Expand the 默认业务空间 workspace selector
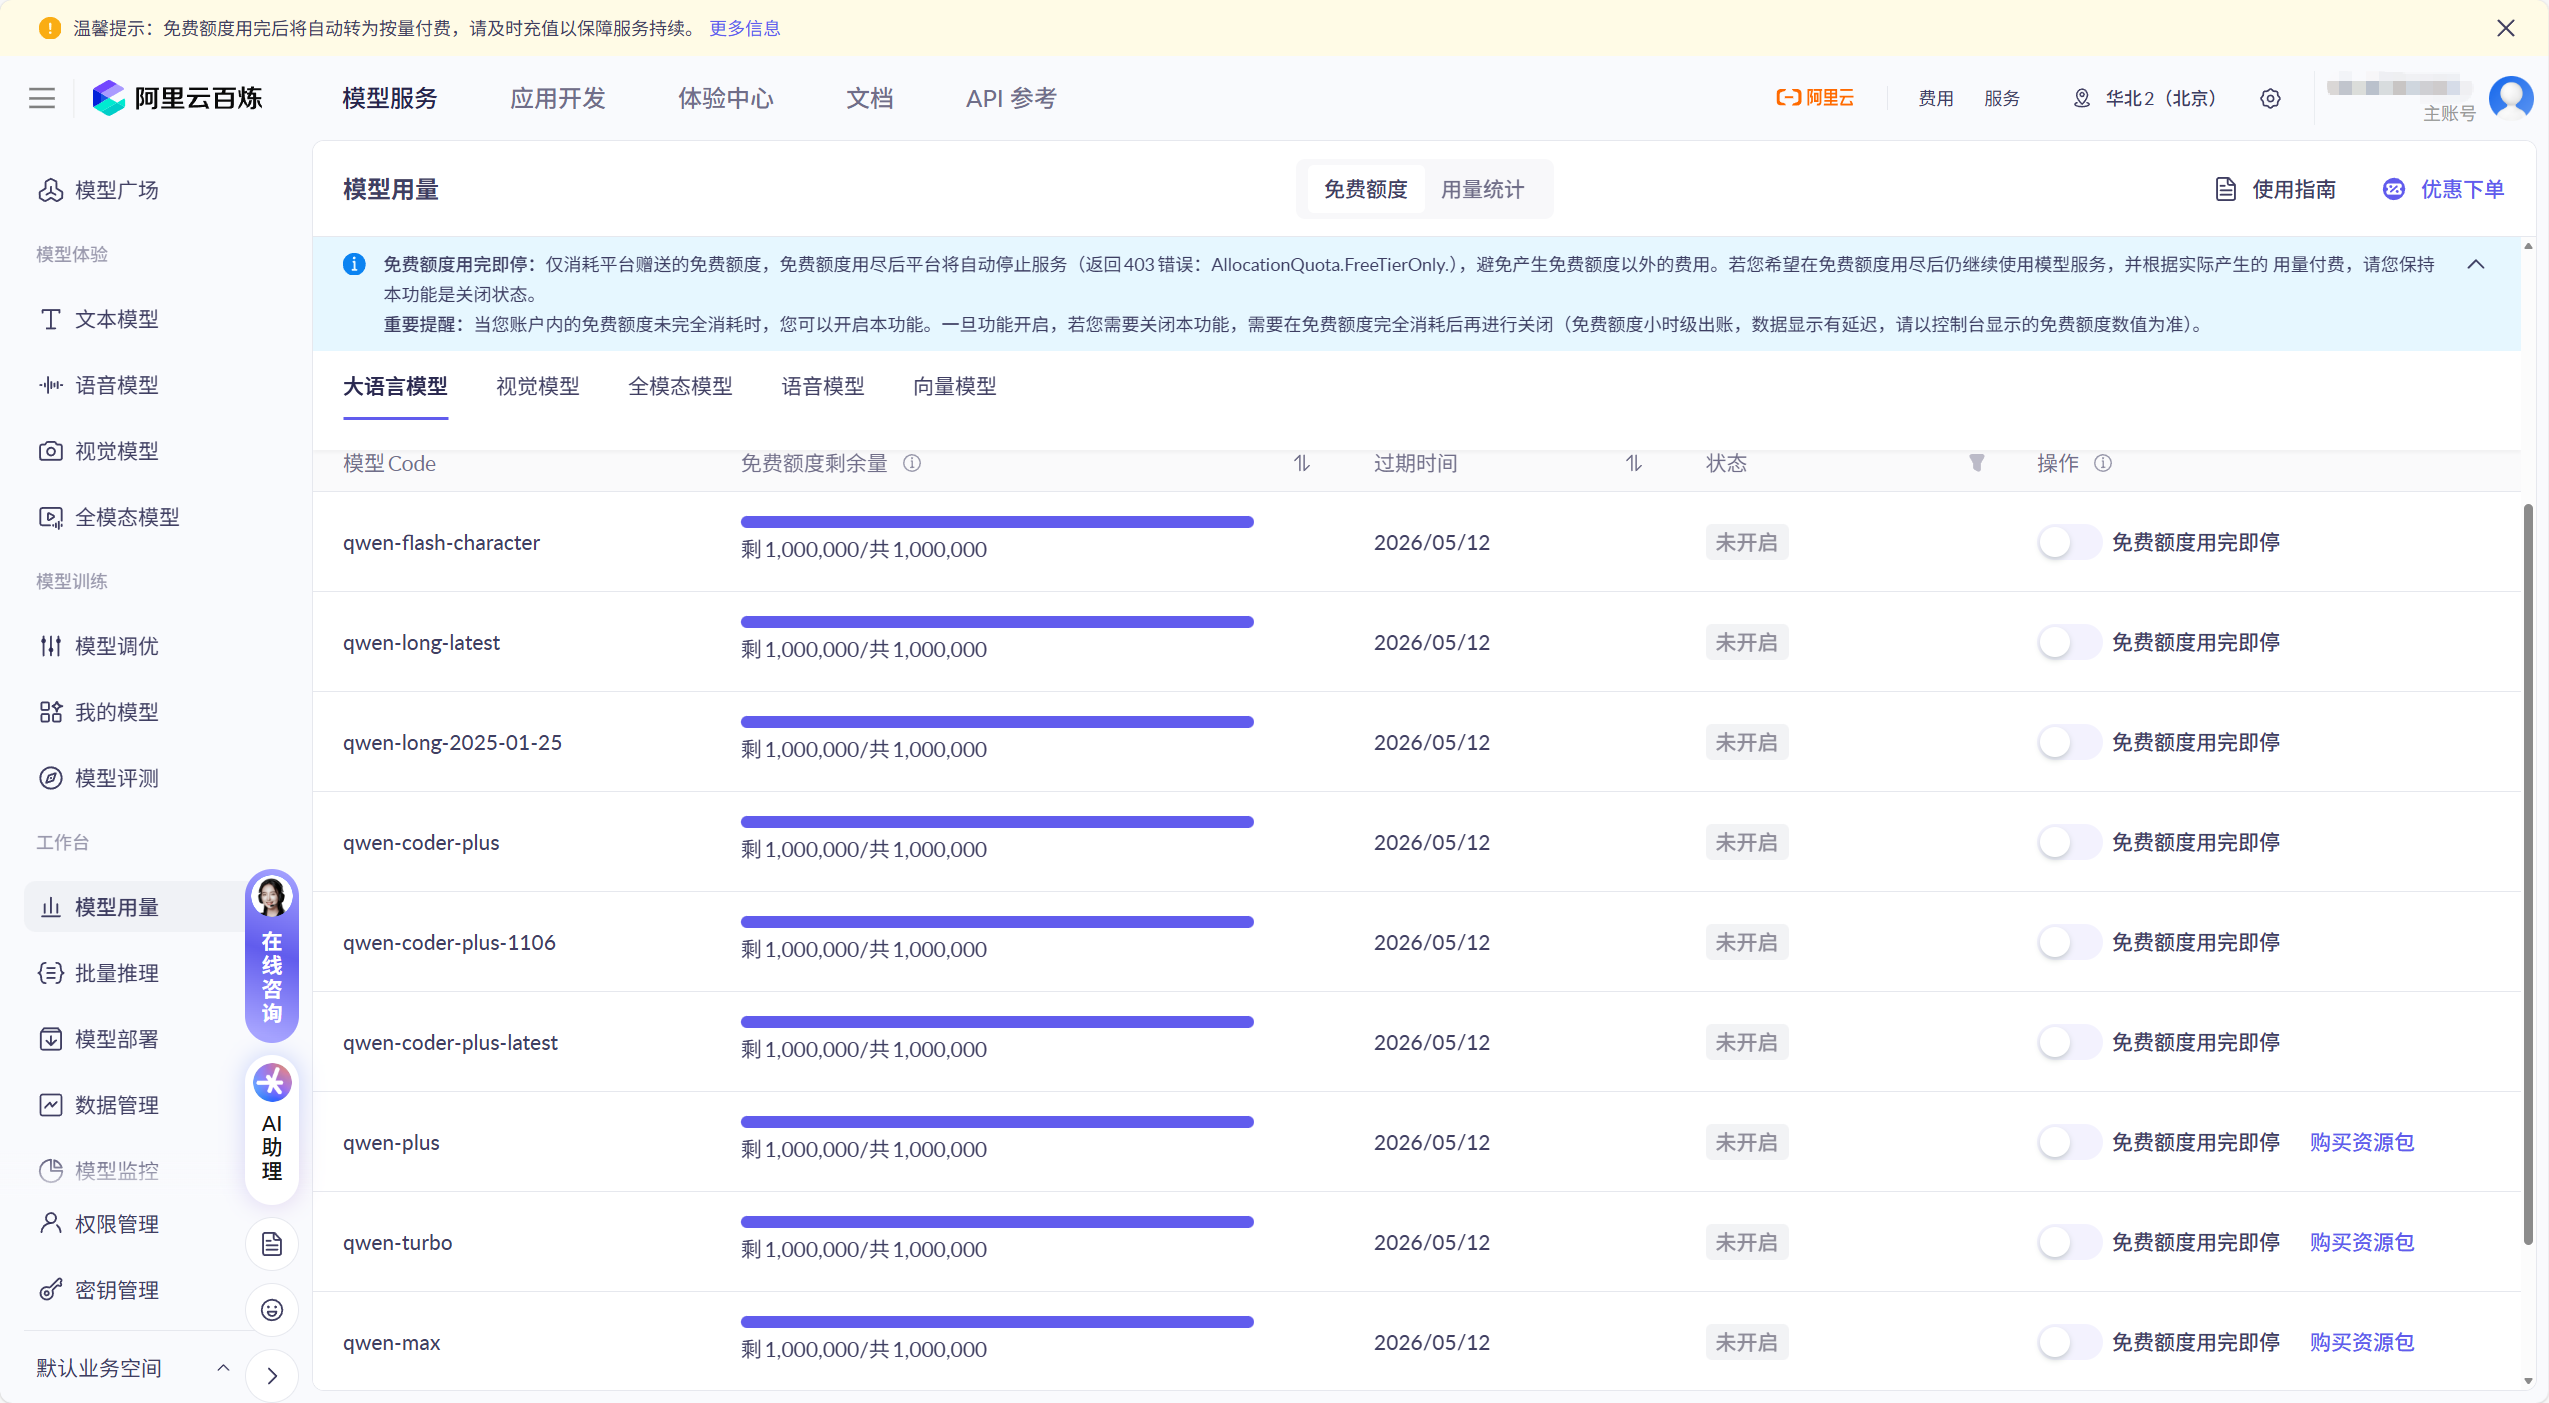The width and height of the screenshot is (2549, 1403). (134, 1367)
